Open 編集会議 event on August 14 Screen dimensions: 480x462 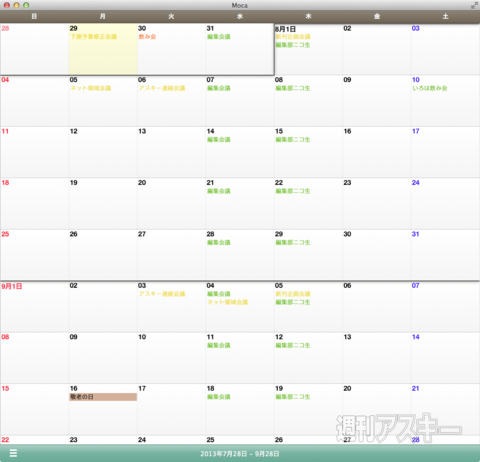(219, 140)
